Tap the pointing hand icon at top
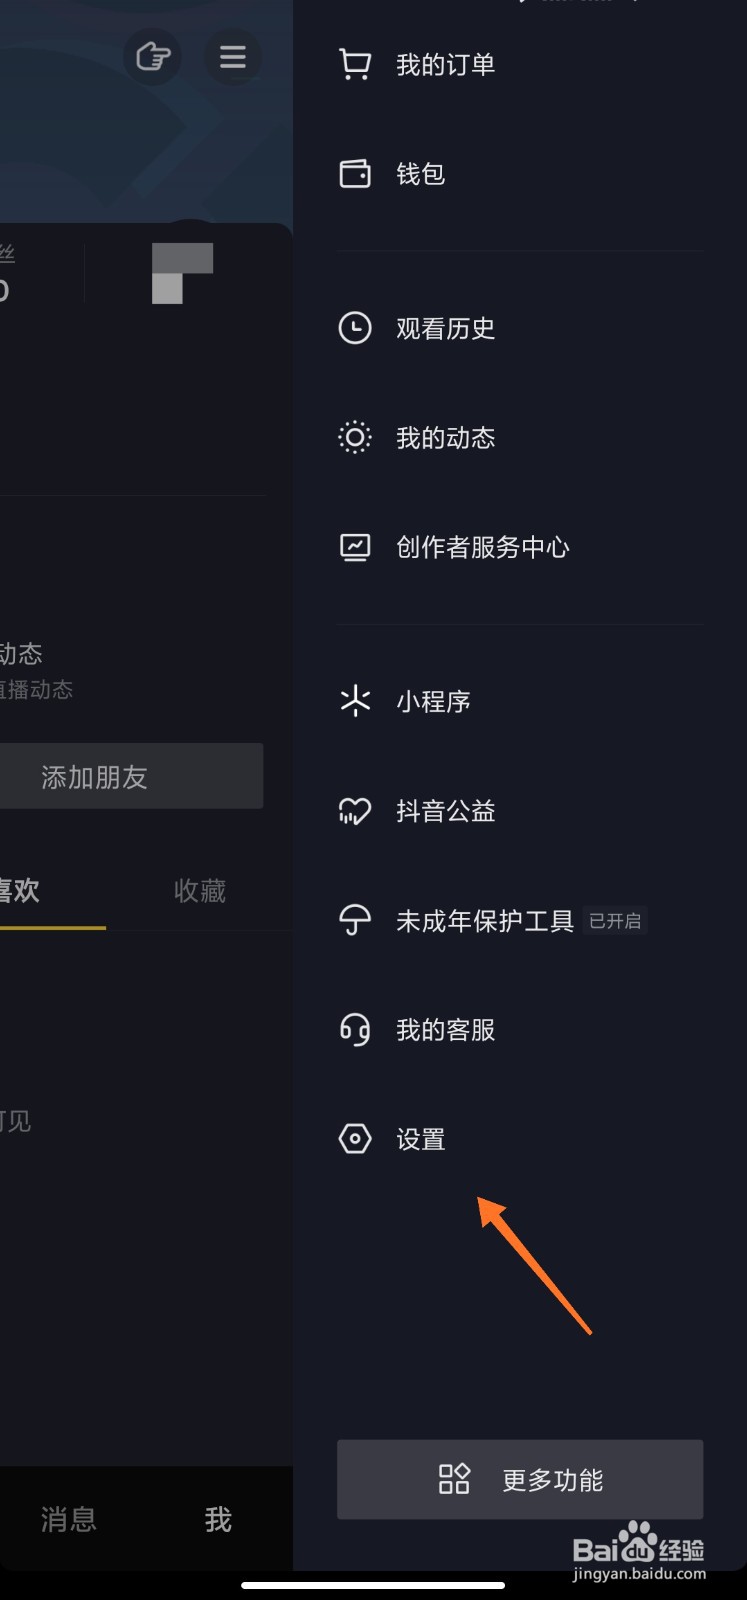 point(153,57)
